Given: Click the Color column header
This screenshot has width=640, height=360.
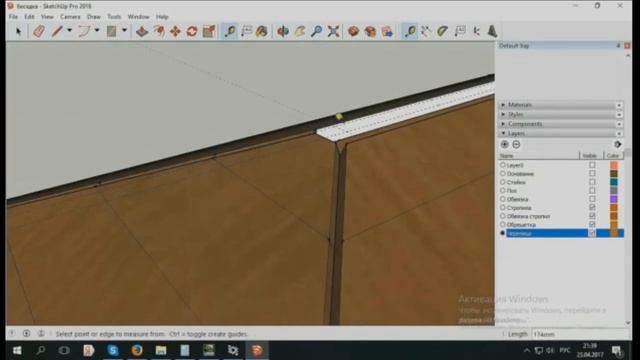Looking at the screenshot, I should pos(613,156).
